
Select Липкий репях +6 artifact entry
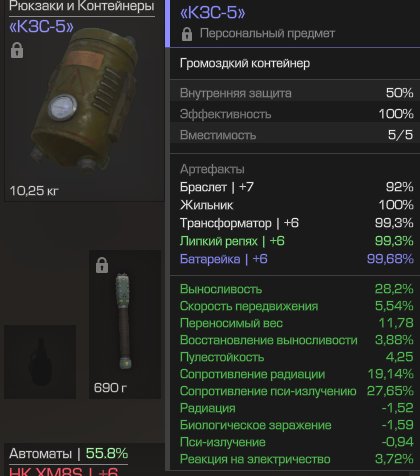[296, 241]
